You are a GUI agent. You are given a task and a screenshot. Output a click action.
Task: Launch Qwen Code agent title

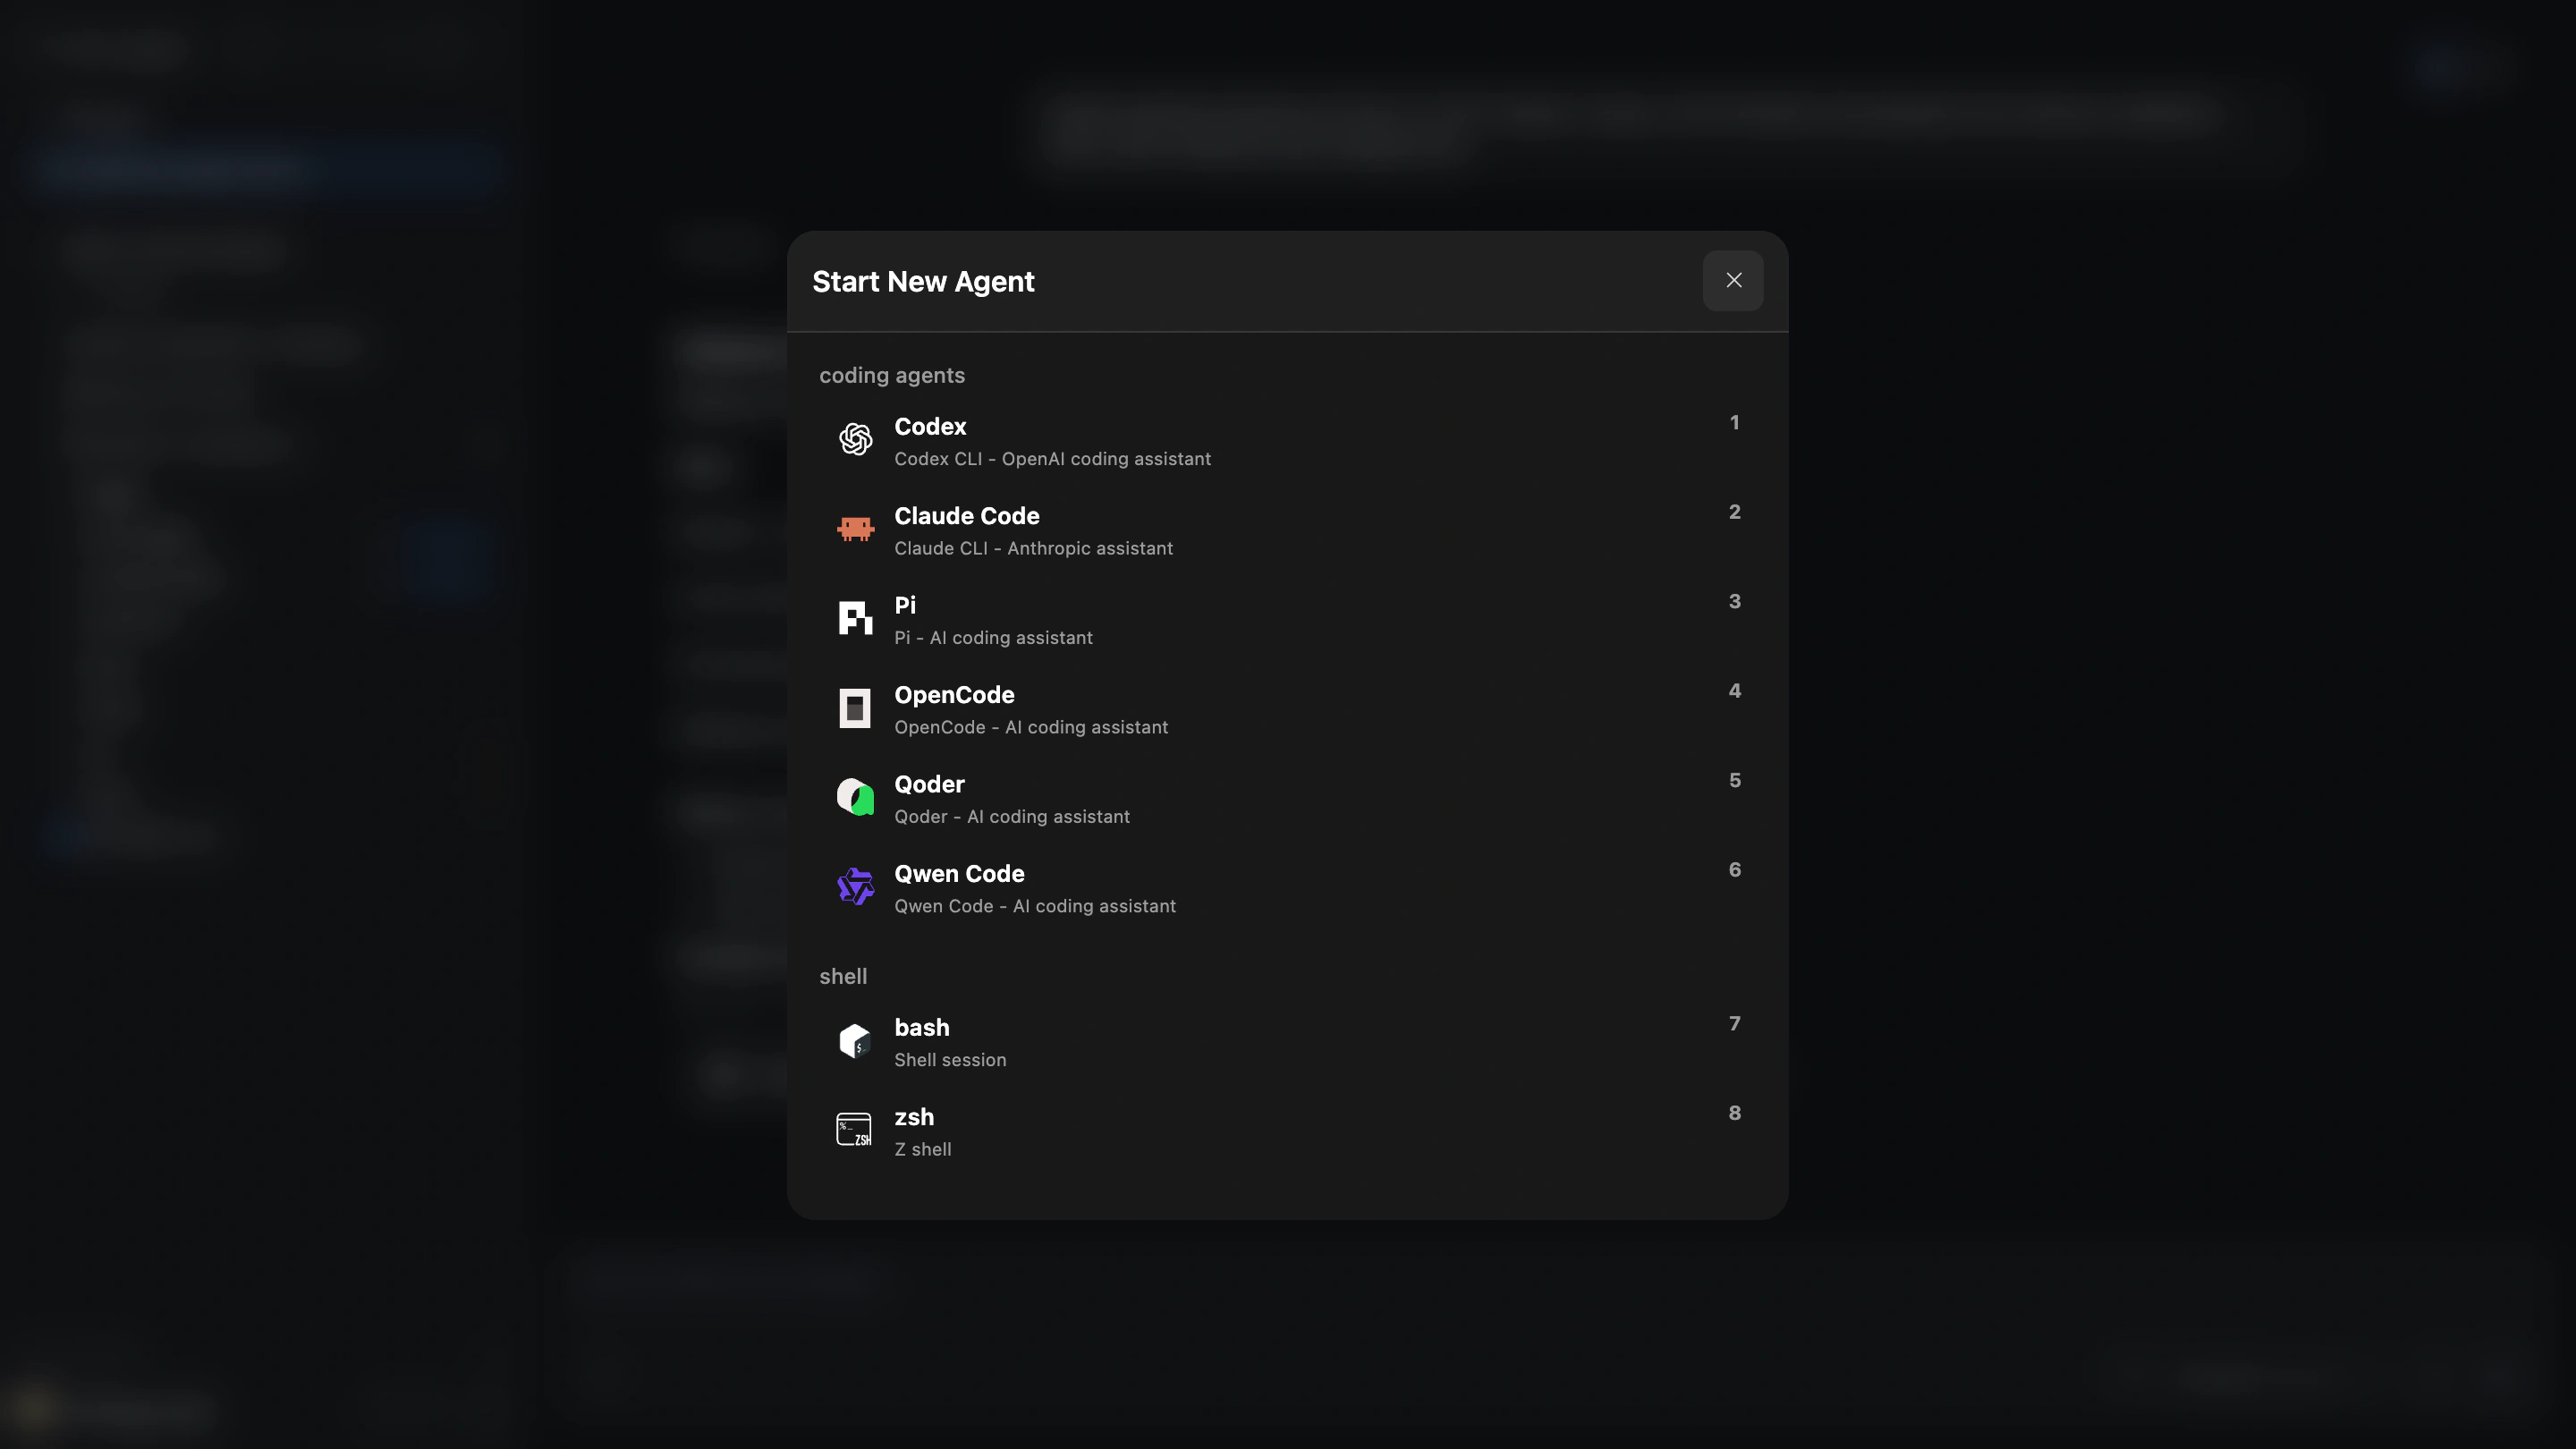(959, 874)
